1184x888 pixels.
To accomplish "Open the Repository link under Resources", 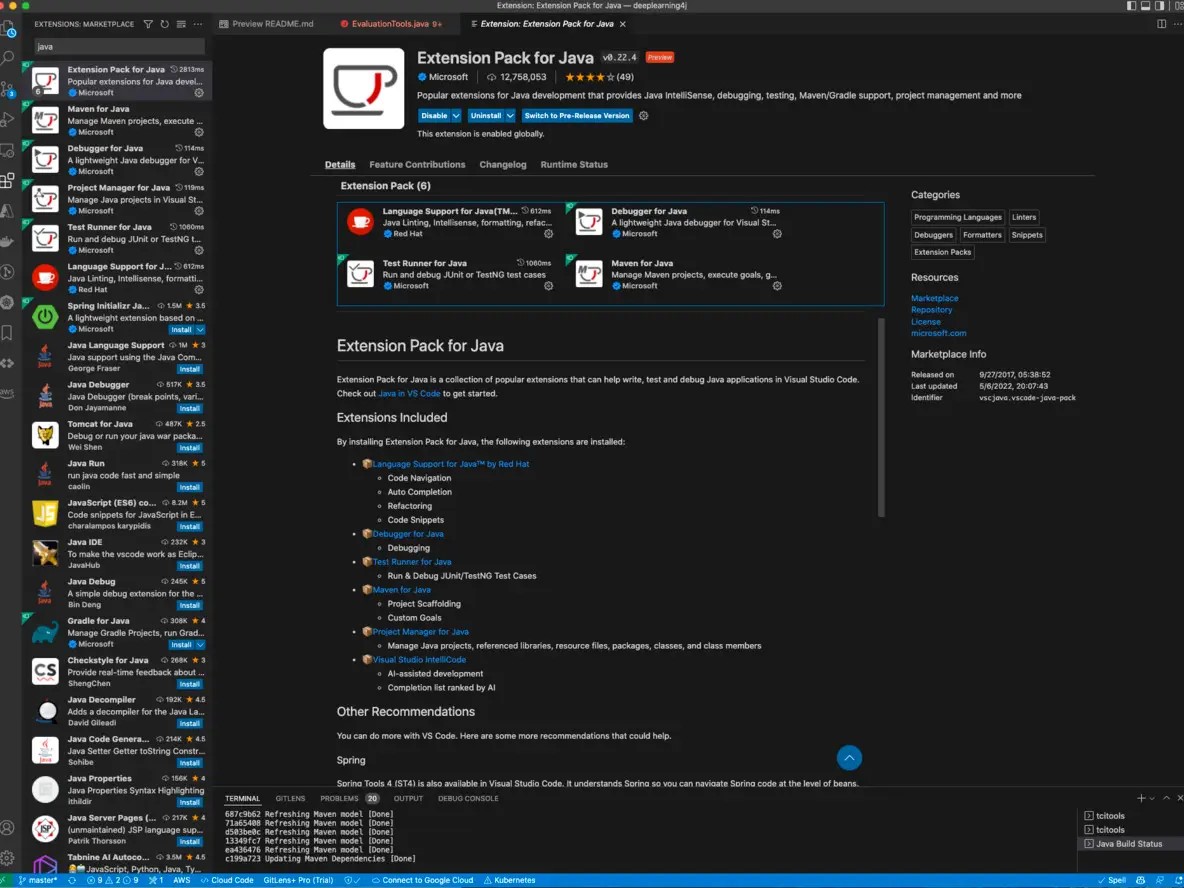I will pos(931,310).
